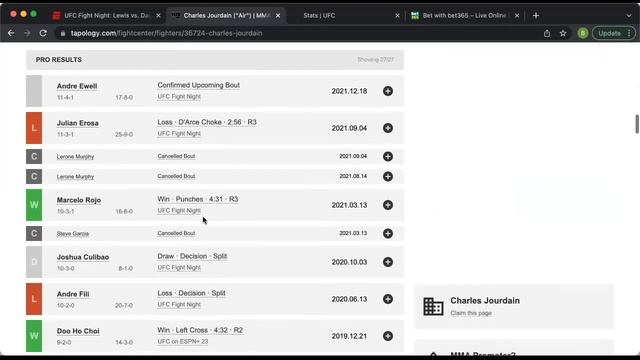Open UFC Fight Night link under Andre Fili

point(179,304)
